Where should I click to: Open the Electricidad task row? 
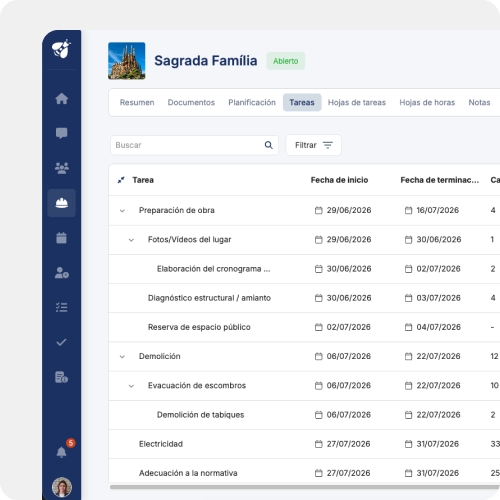coord(161,444)
